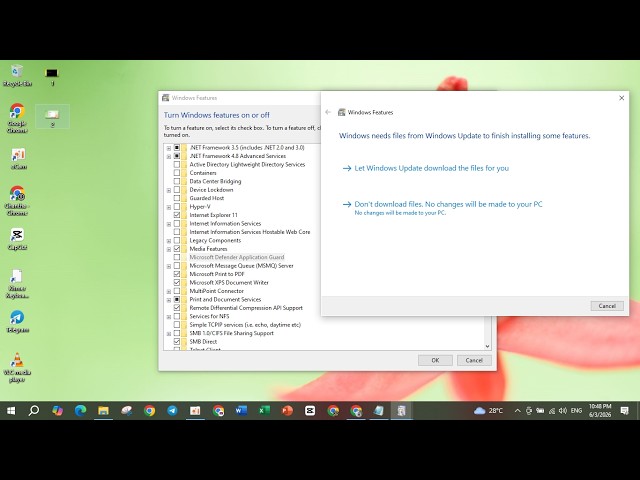Viewport: 640px width, 480px height.
Task: Uncheck Microsoft Print to PDF
Action: click(x=177, y=274)
